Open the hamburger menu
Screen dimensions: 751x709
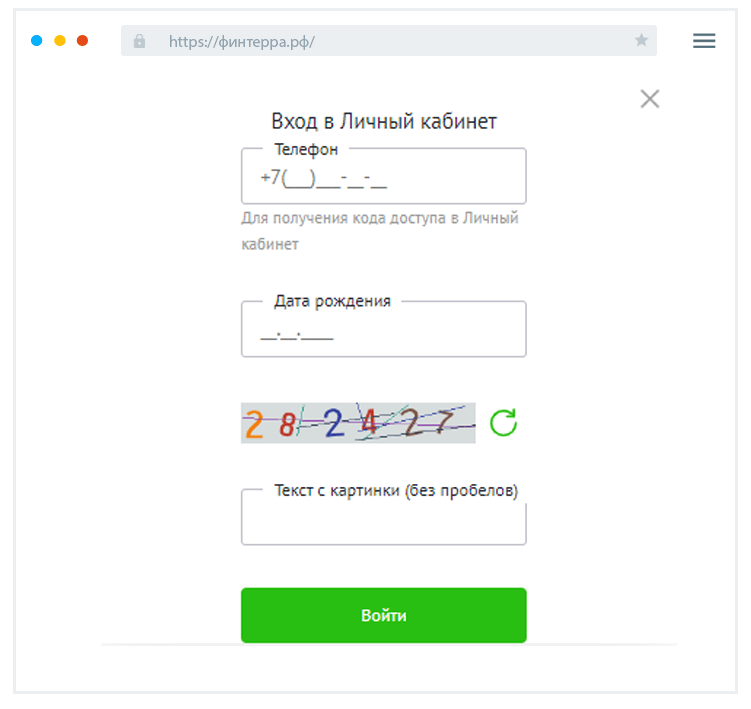[704, 41]
